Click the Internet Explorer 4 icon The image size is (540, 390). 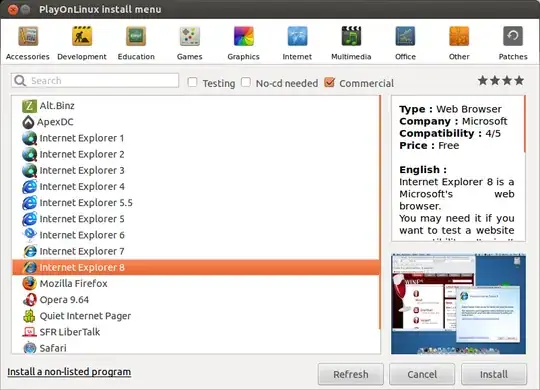30,187
